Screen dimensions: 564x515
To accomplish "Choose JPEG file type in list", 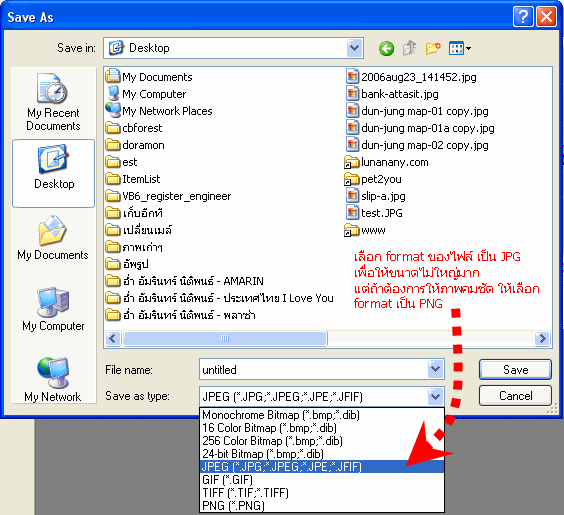I will click(322, 466).
